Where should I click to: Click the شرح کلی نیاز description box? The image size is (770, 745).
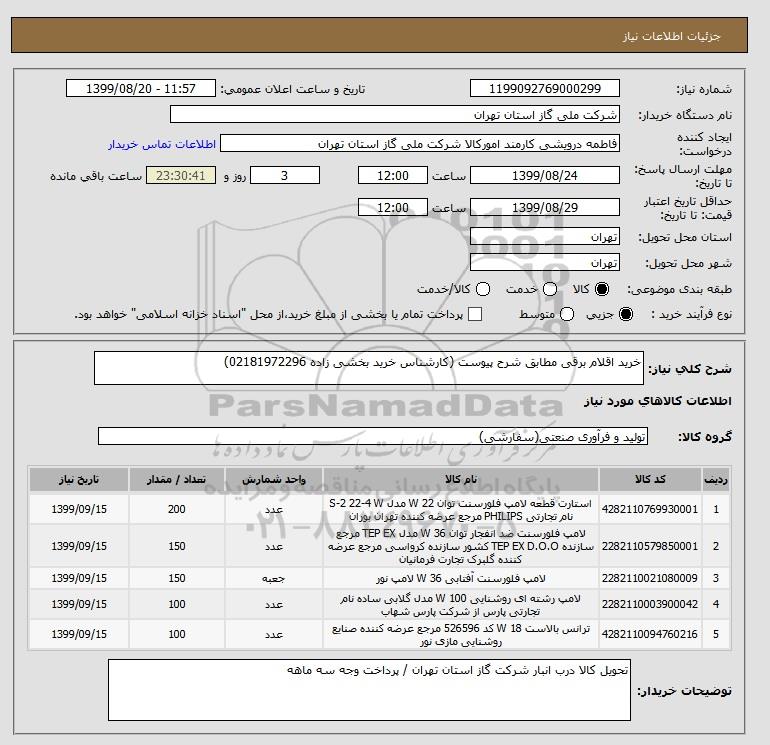pos(369,368)
